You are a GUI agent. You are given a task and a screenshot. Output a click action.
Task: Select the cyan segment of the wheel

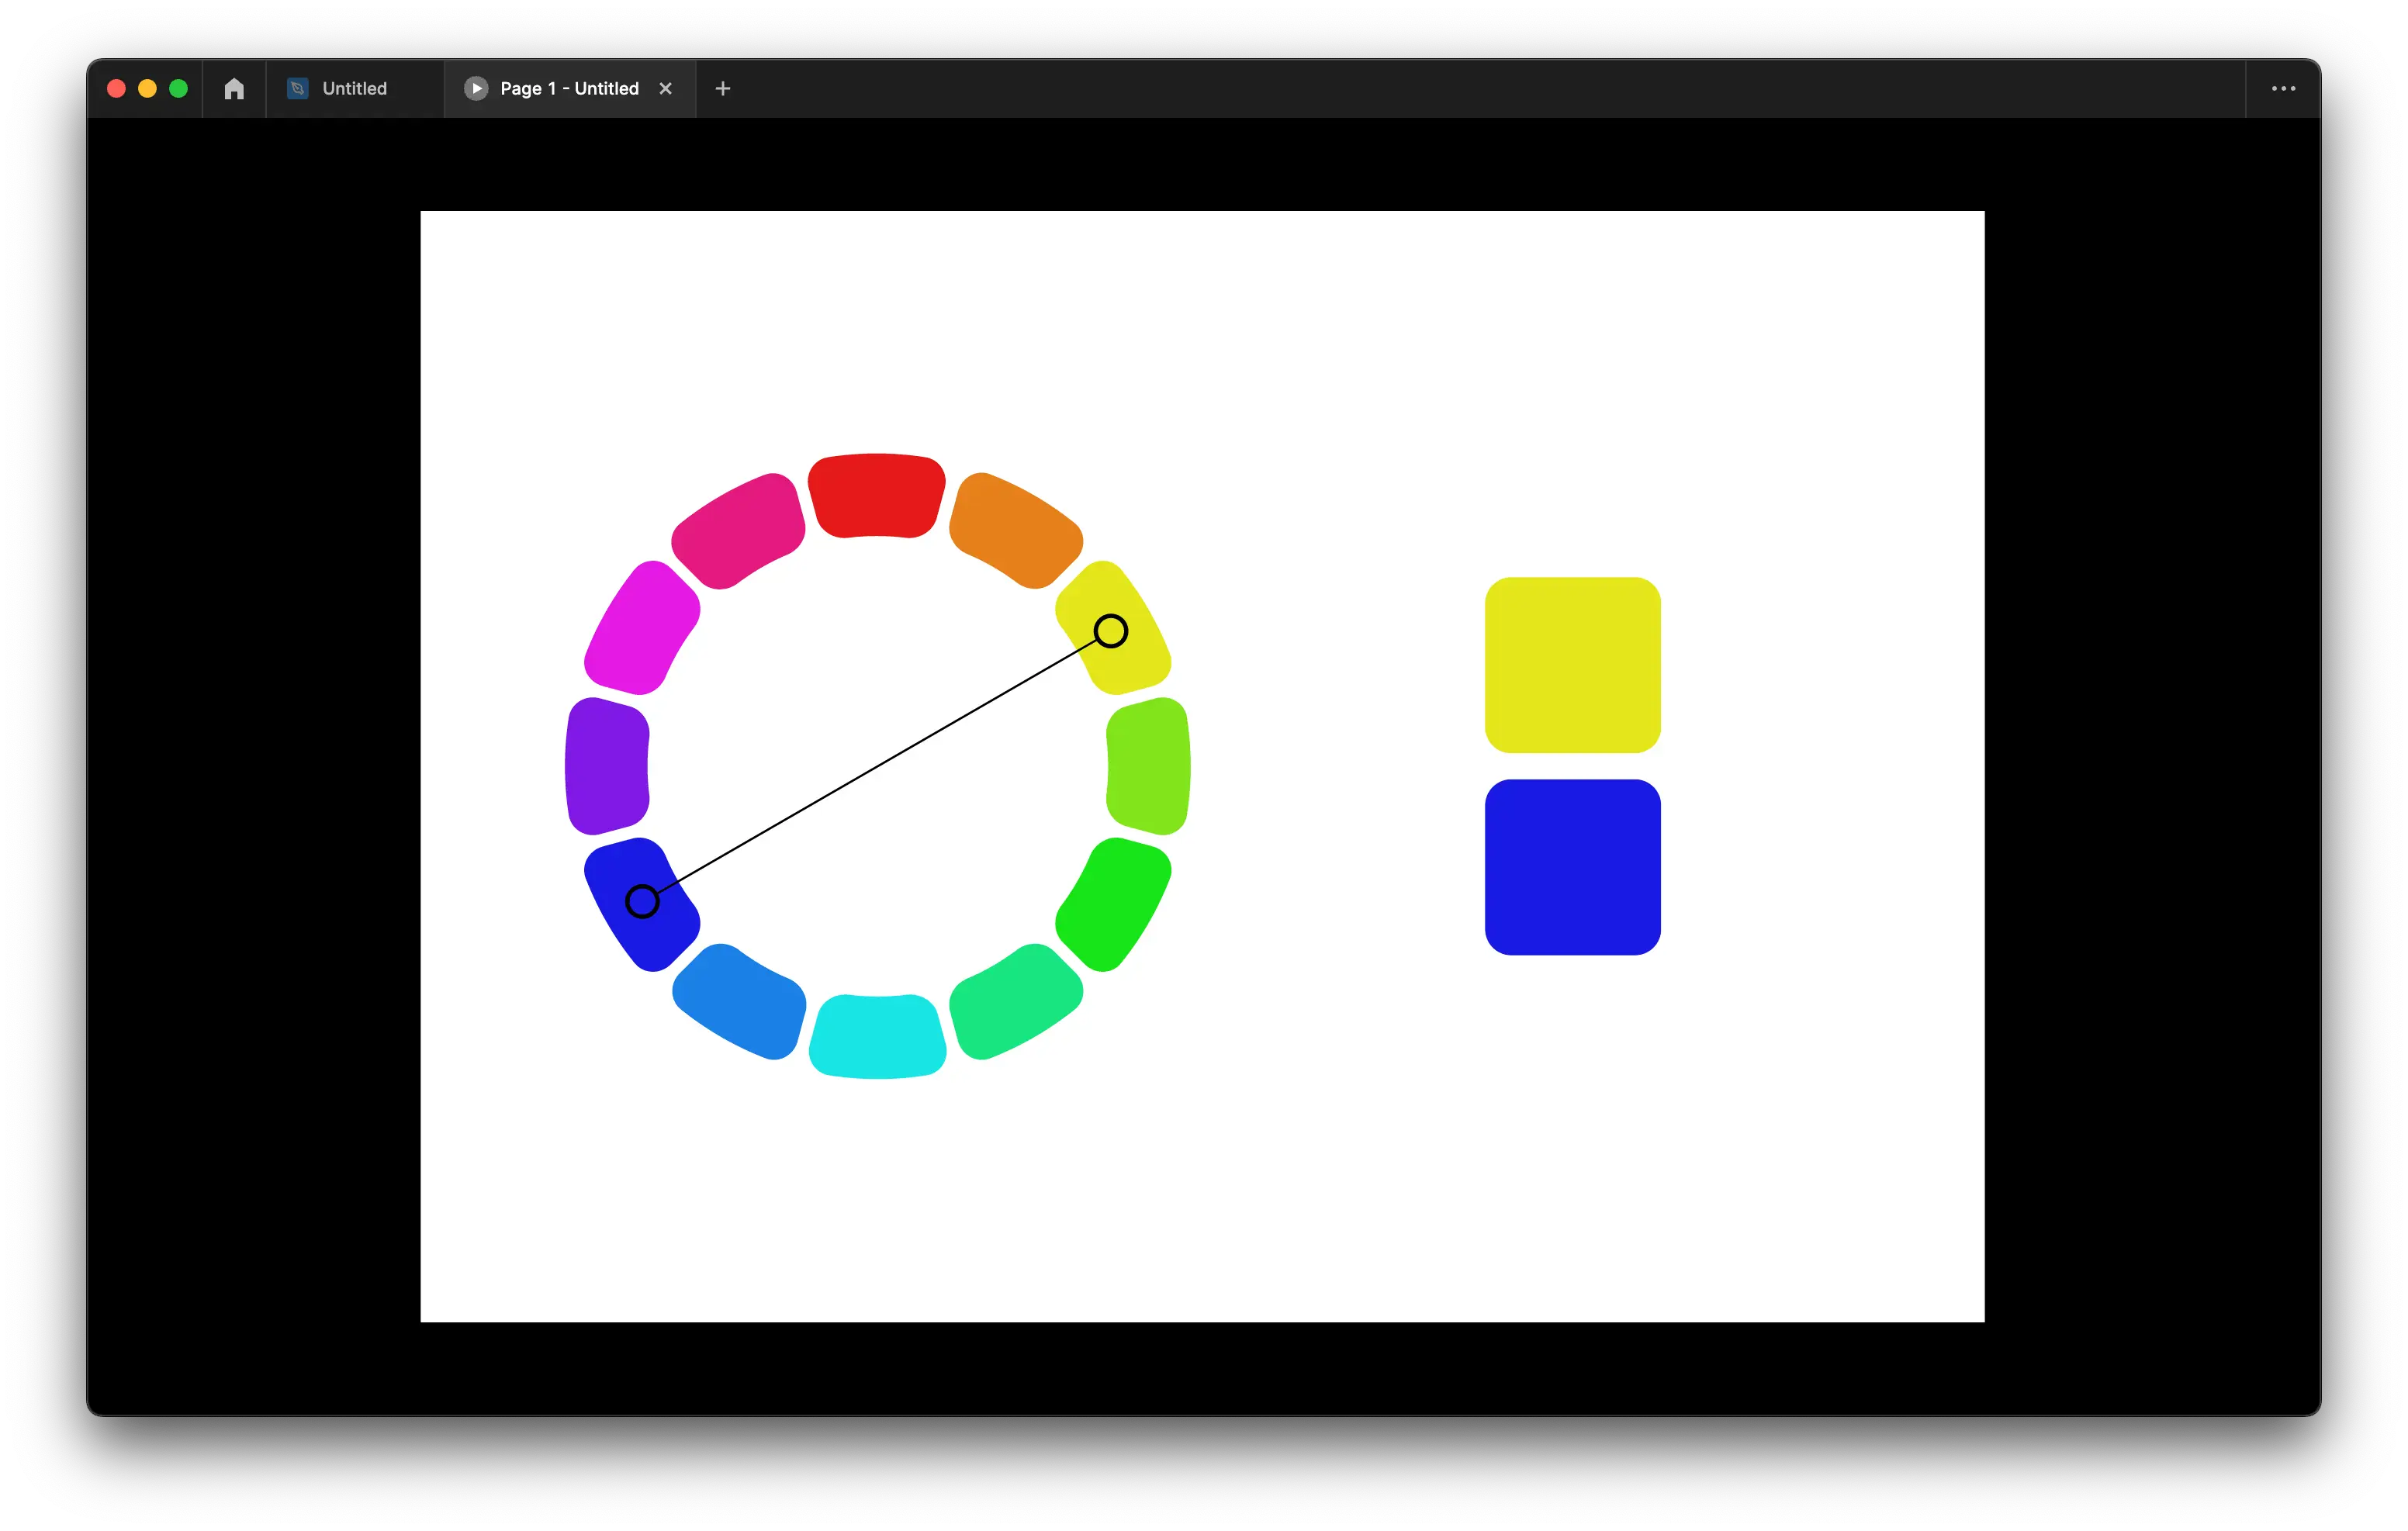point(877,1037)
